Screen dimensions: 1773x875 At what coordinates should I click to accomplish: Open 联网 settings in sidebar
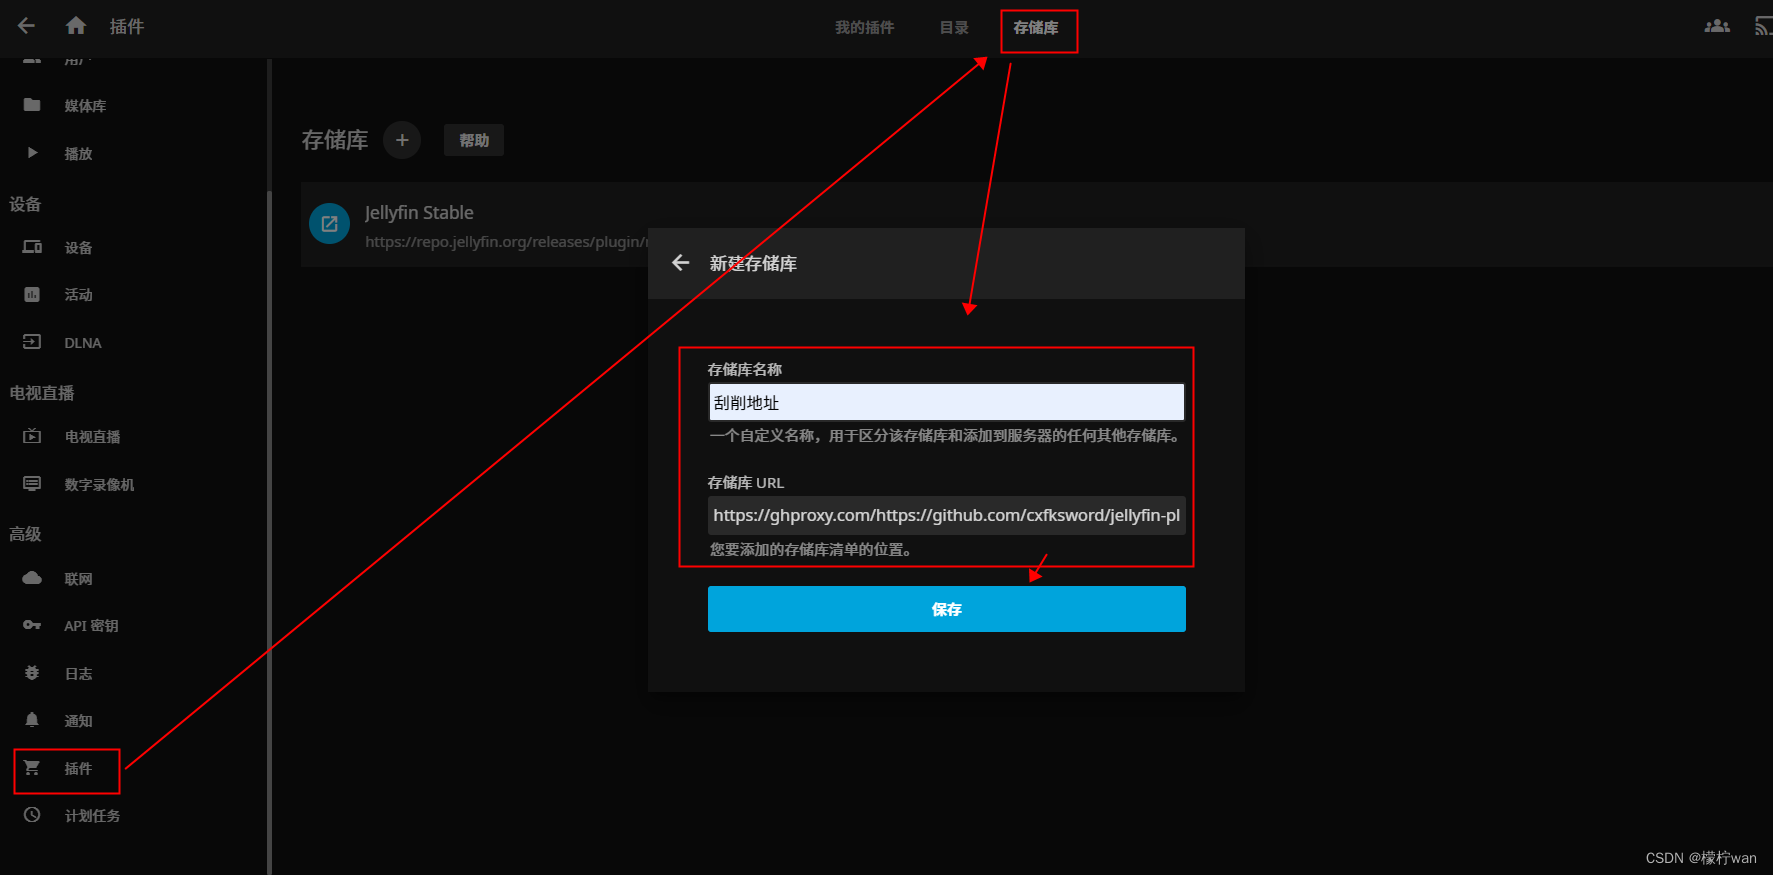coord(78,579)
